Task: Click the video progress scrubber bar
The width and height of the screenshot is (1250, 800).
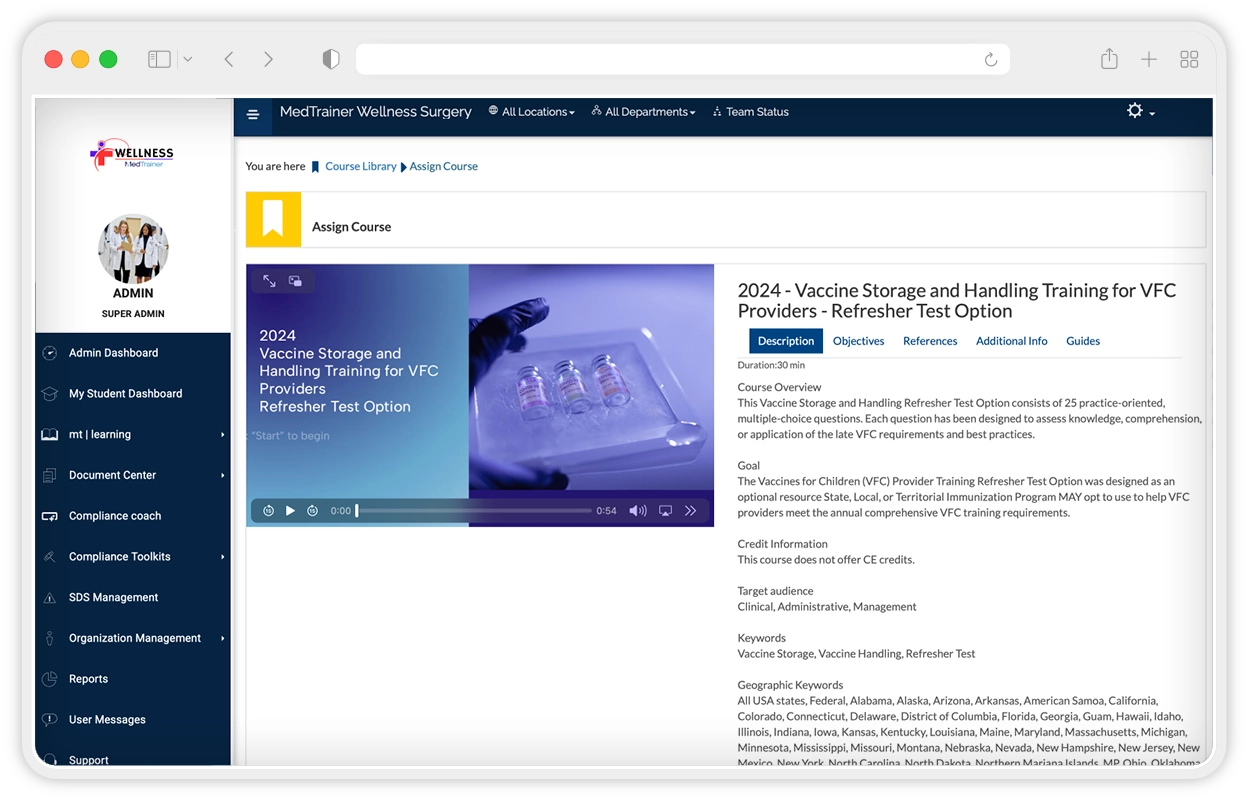Action: (474, 511)
